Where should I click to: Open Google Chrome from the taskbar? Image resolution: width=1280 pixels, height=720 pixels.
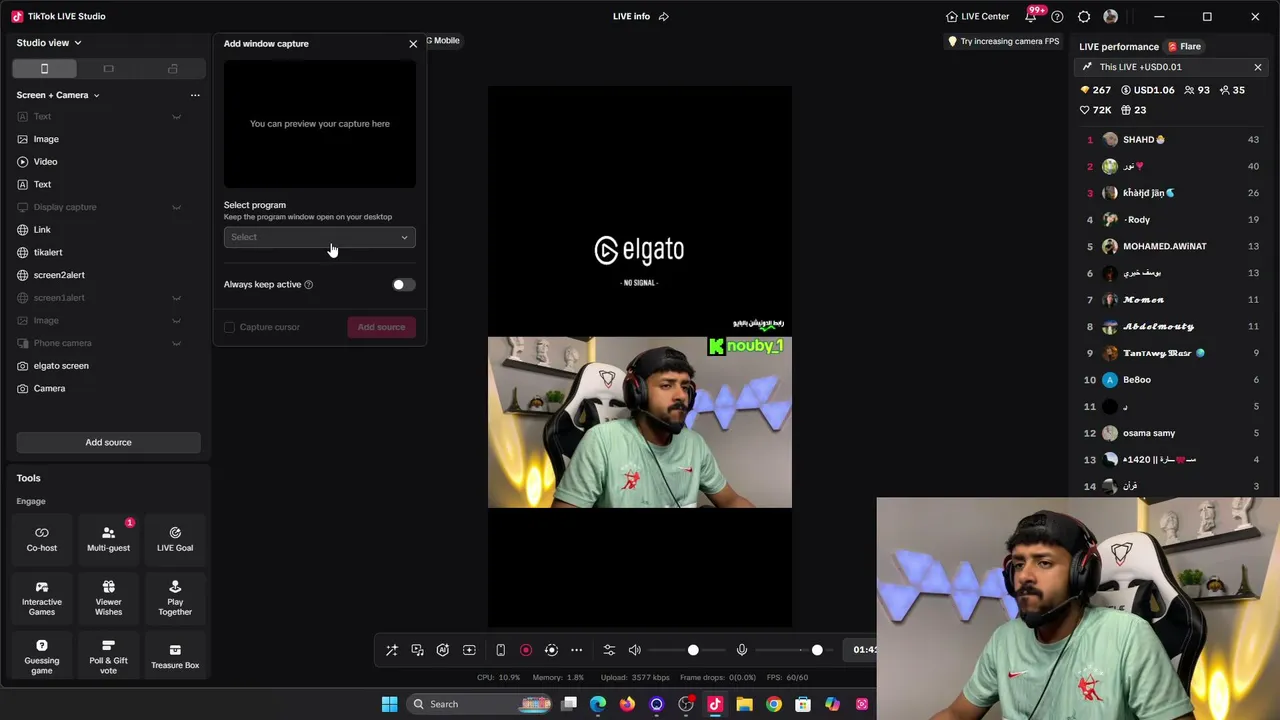774,704
